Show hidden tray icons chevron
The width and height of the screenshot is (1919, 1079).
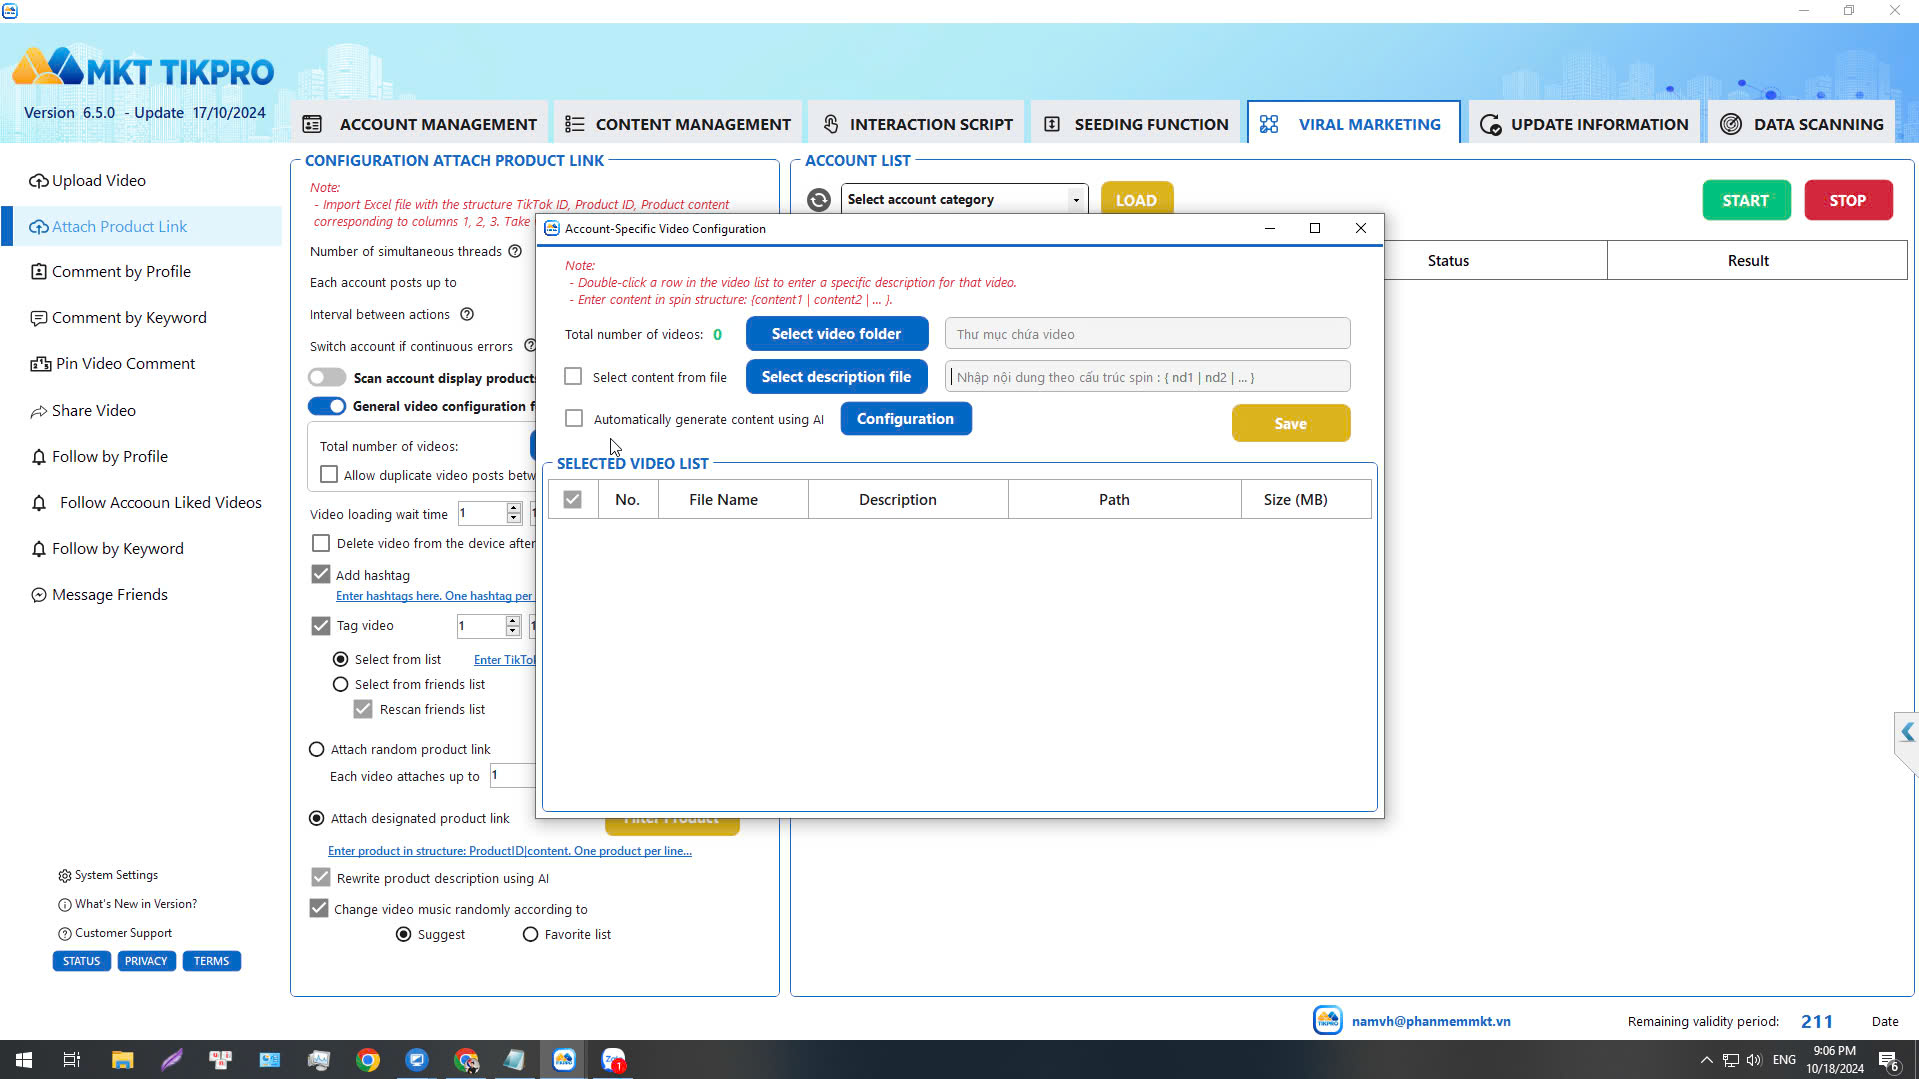(1706, 1060)
